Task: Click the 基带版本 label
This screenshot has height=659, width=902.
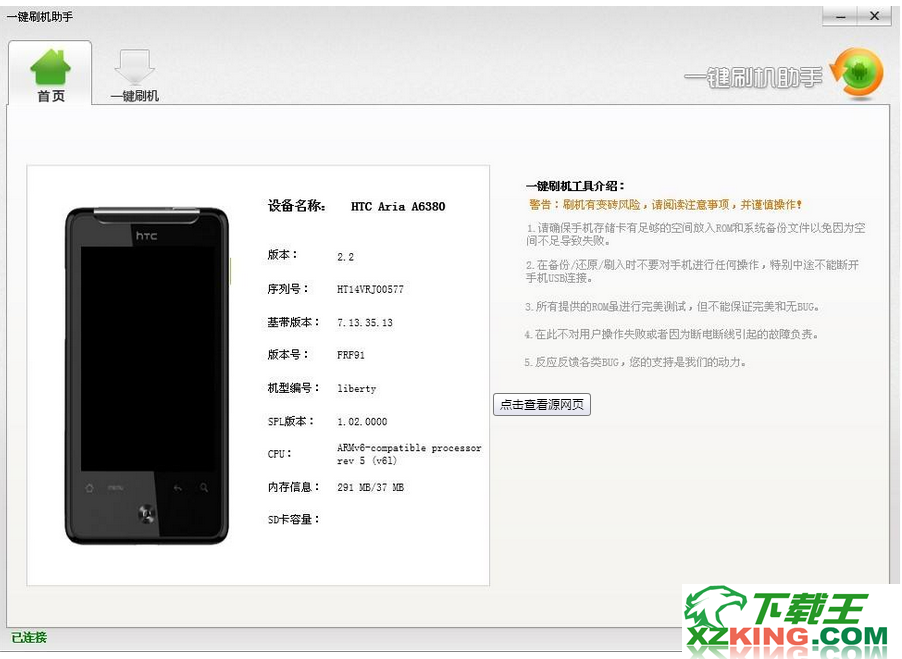Action: (x=293, y=322)
